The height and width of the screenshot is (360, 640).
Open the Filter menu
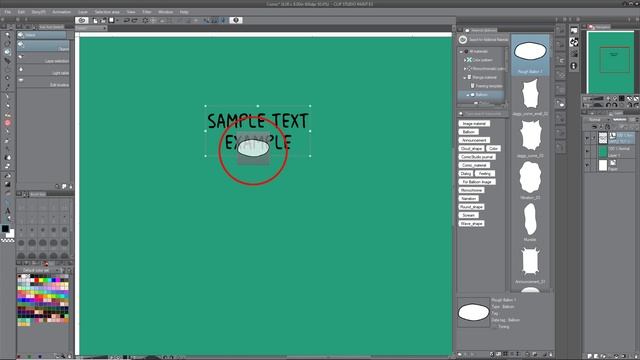tap(147, 12)
